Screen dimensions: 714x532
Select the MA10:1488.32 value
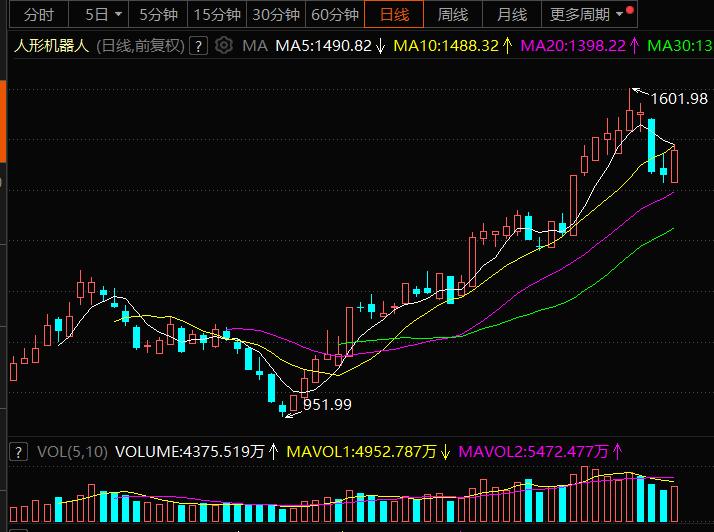(x=446, y=46)
